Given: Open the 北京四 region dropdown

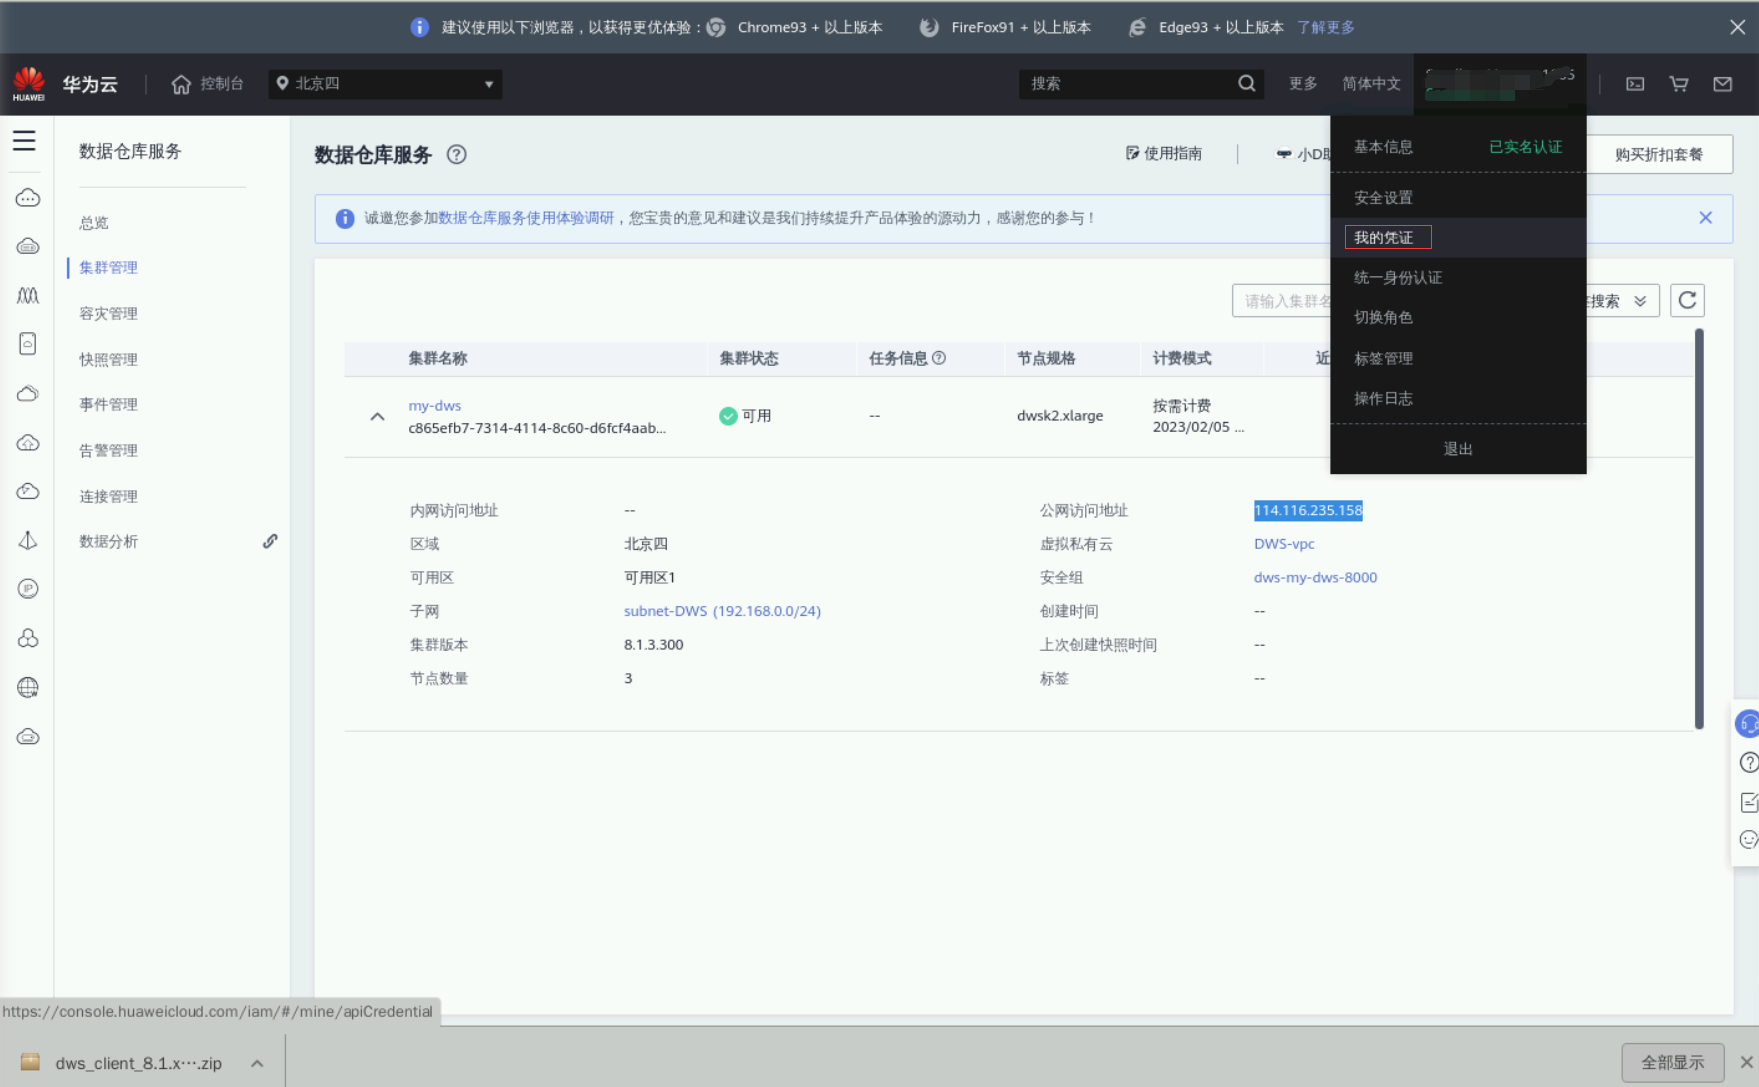Looking at the screenshot, I should click(x=386, y=84).
